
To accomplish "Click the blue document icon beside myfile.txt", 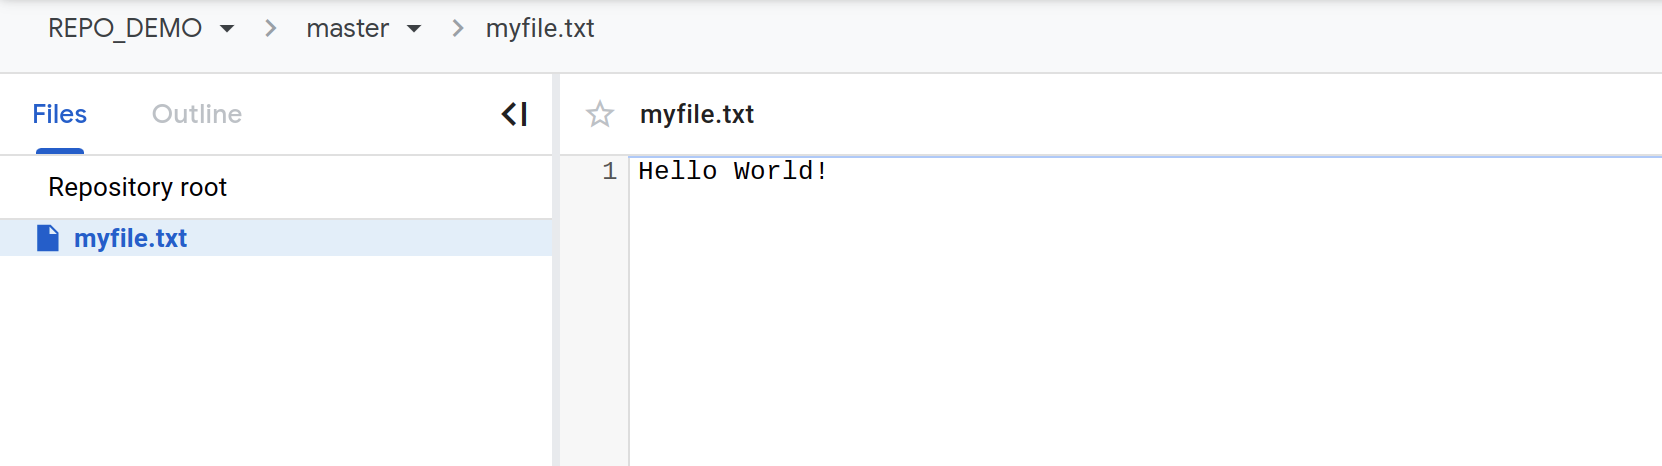I will [x=48, y=238].
